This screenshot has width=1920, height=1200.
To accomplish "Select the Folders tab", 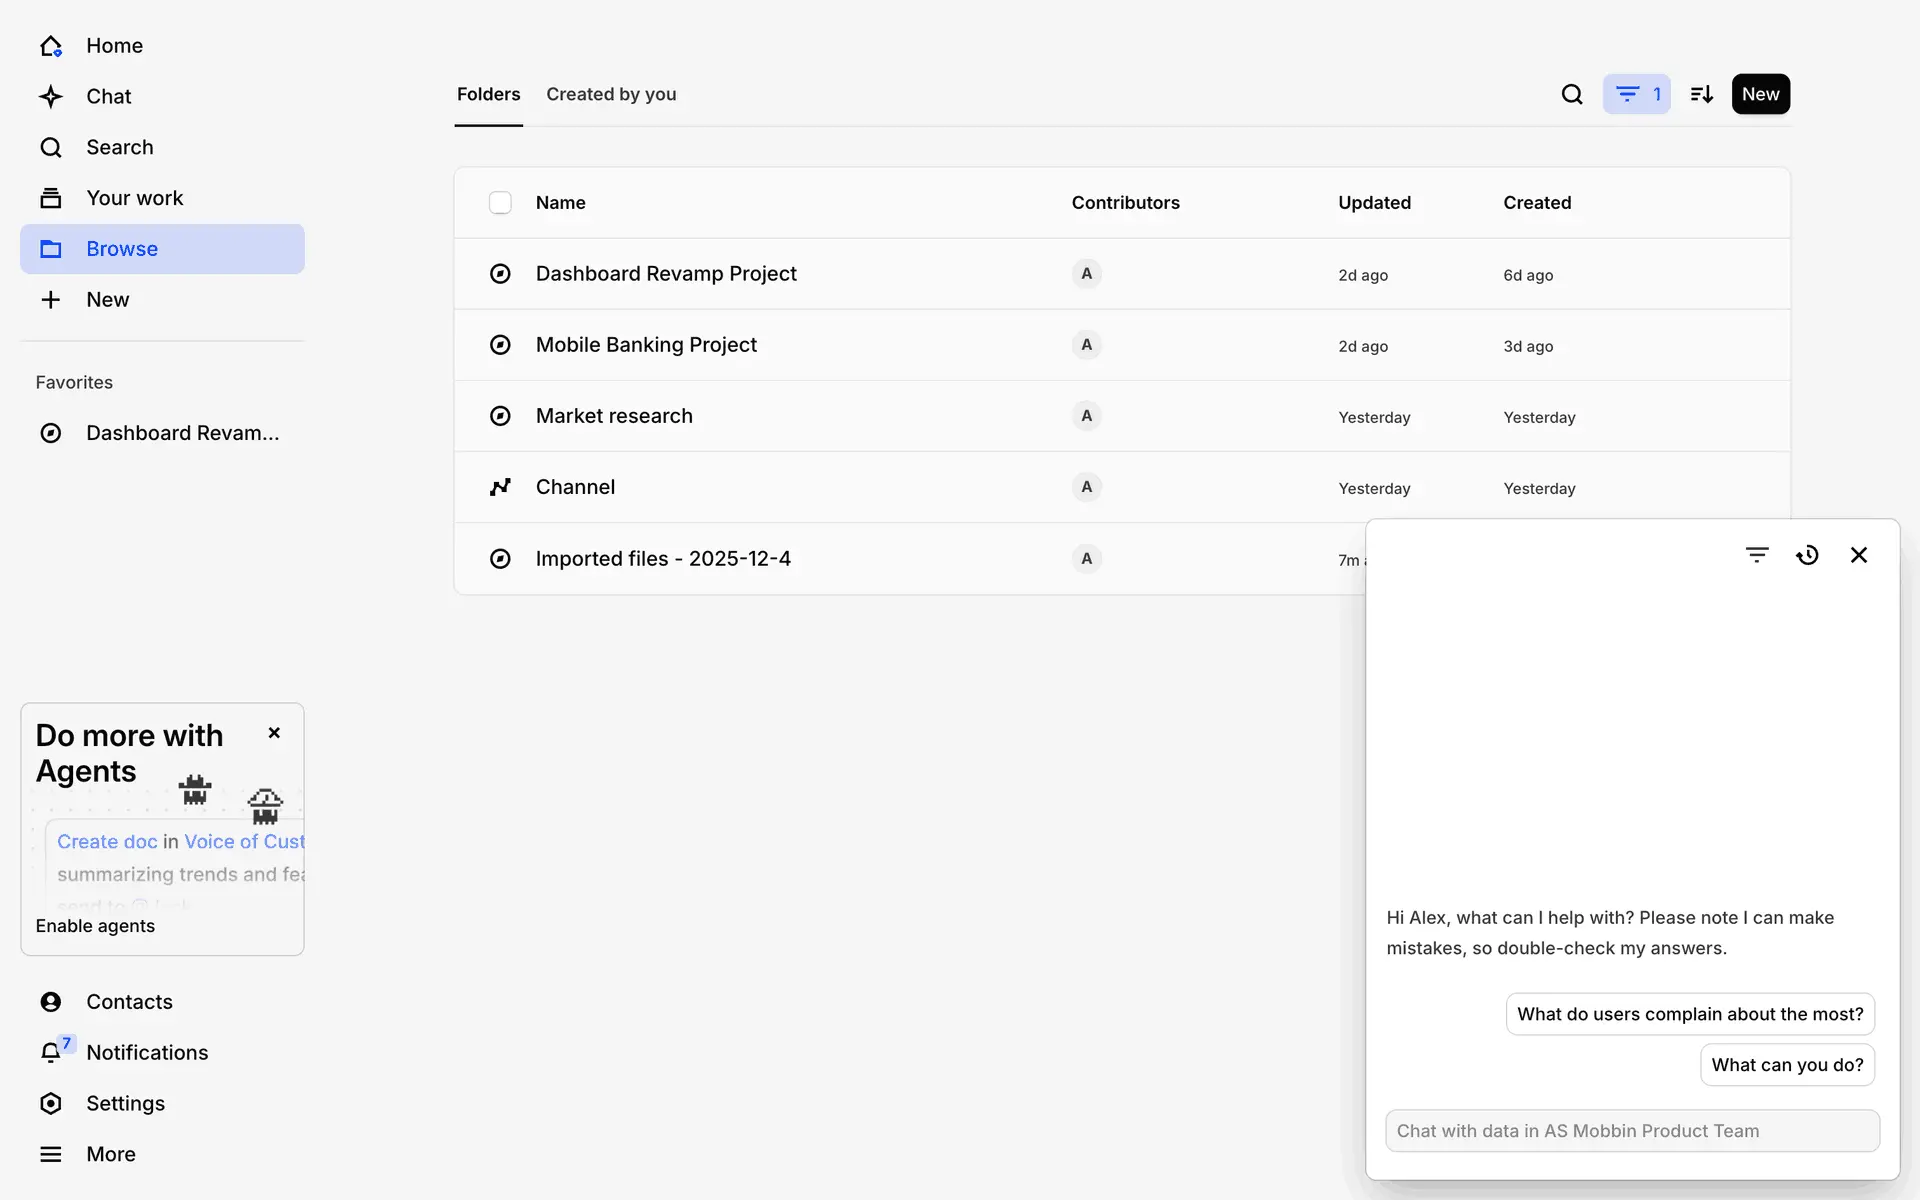I will [x=488, y=94].
